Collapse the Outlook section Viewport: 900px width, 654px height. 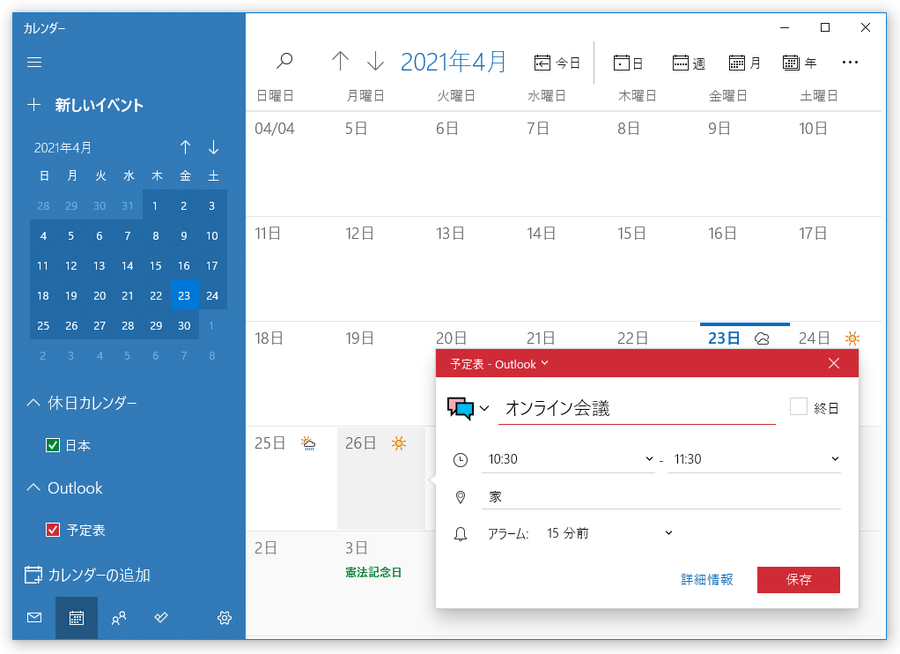point(64,488)
